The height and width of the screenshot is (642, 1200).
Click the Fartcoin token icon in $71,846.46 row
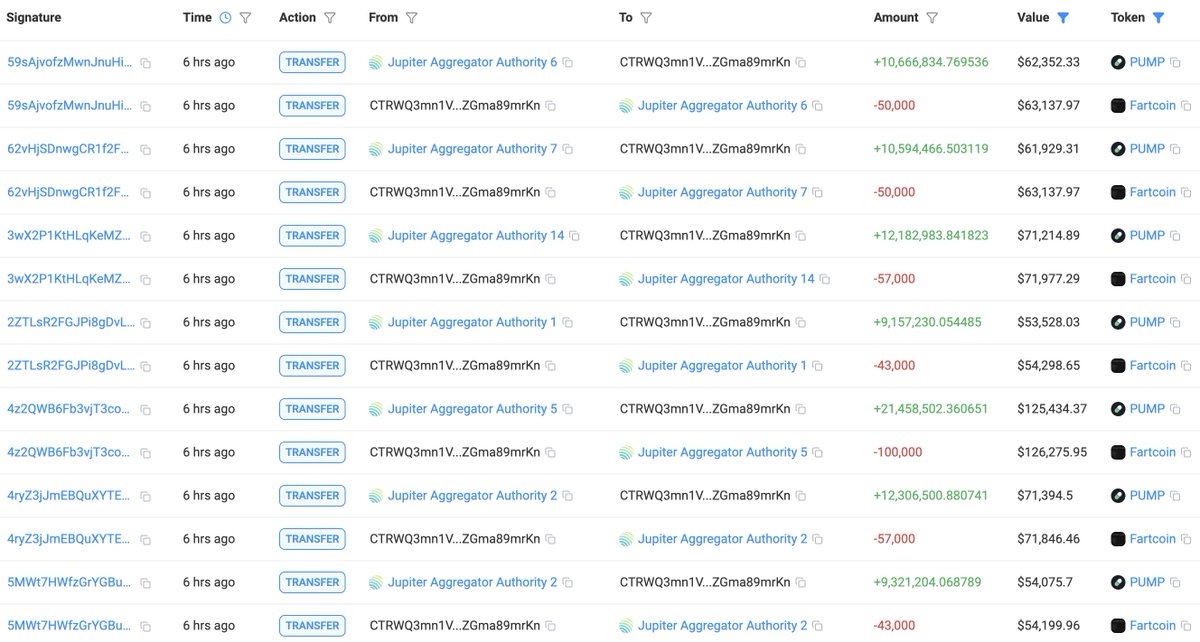(1118, 539)
